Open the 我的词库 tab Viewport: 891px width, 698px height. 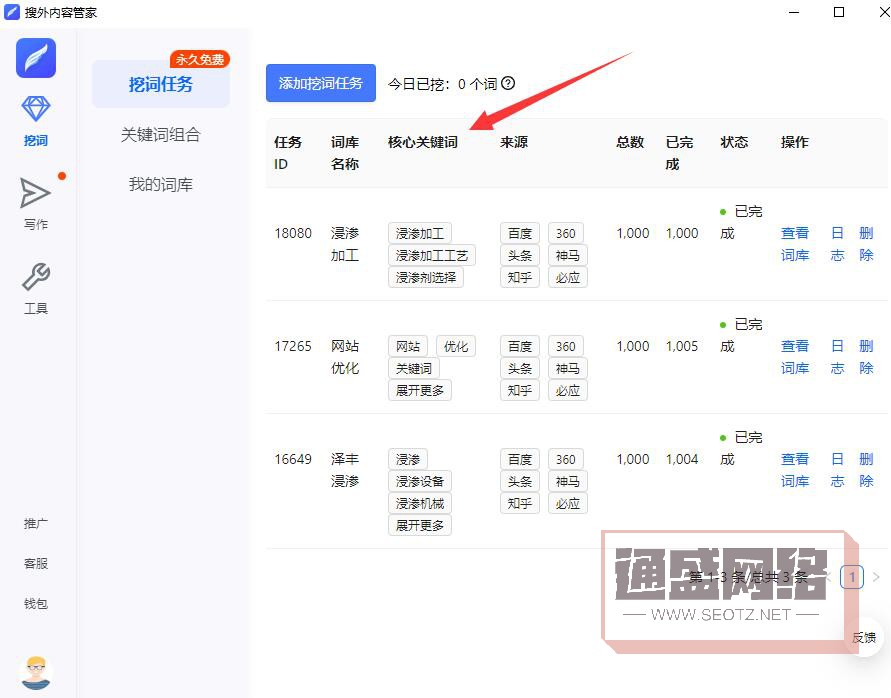click(162, 184)
